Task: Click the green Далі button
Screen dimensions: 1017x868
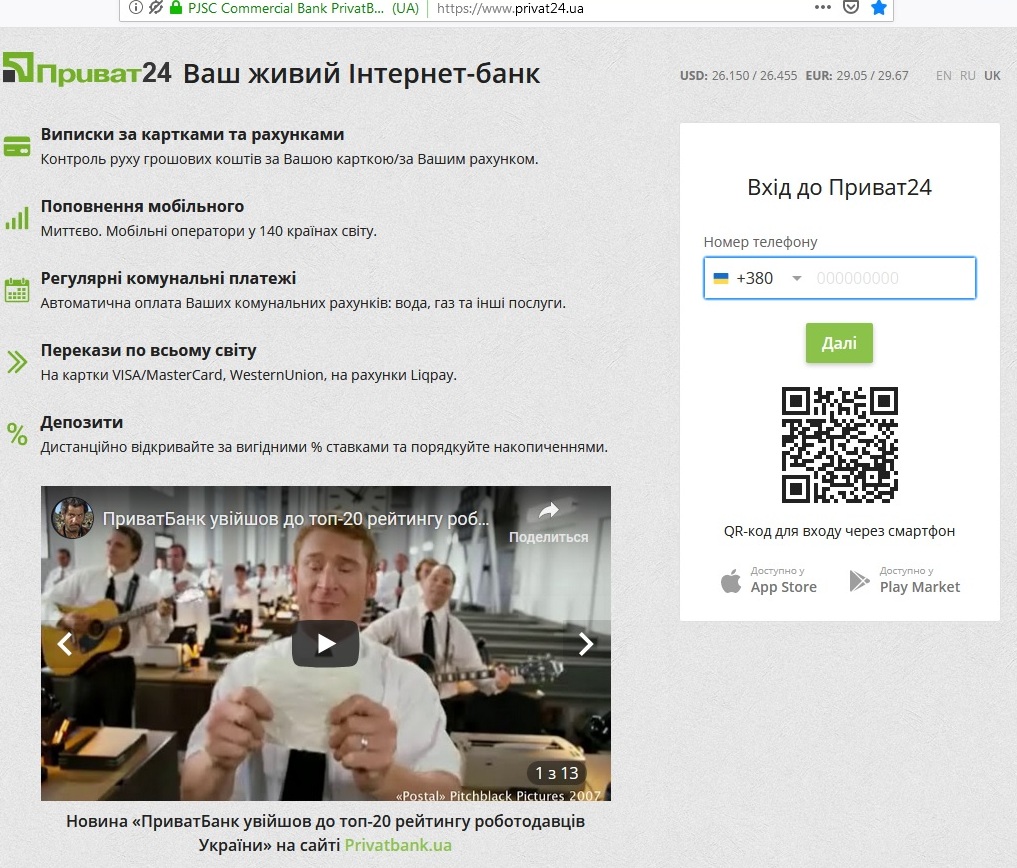Action: [839, 343]
